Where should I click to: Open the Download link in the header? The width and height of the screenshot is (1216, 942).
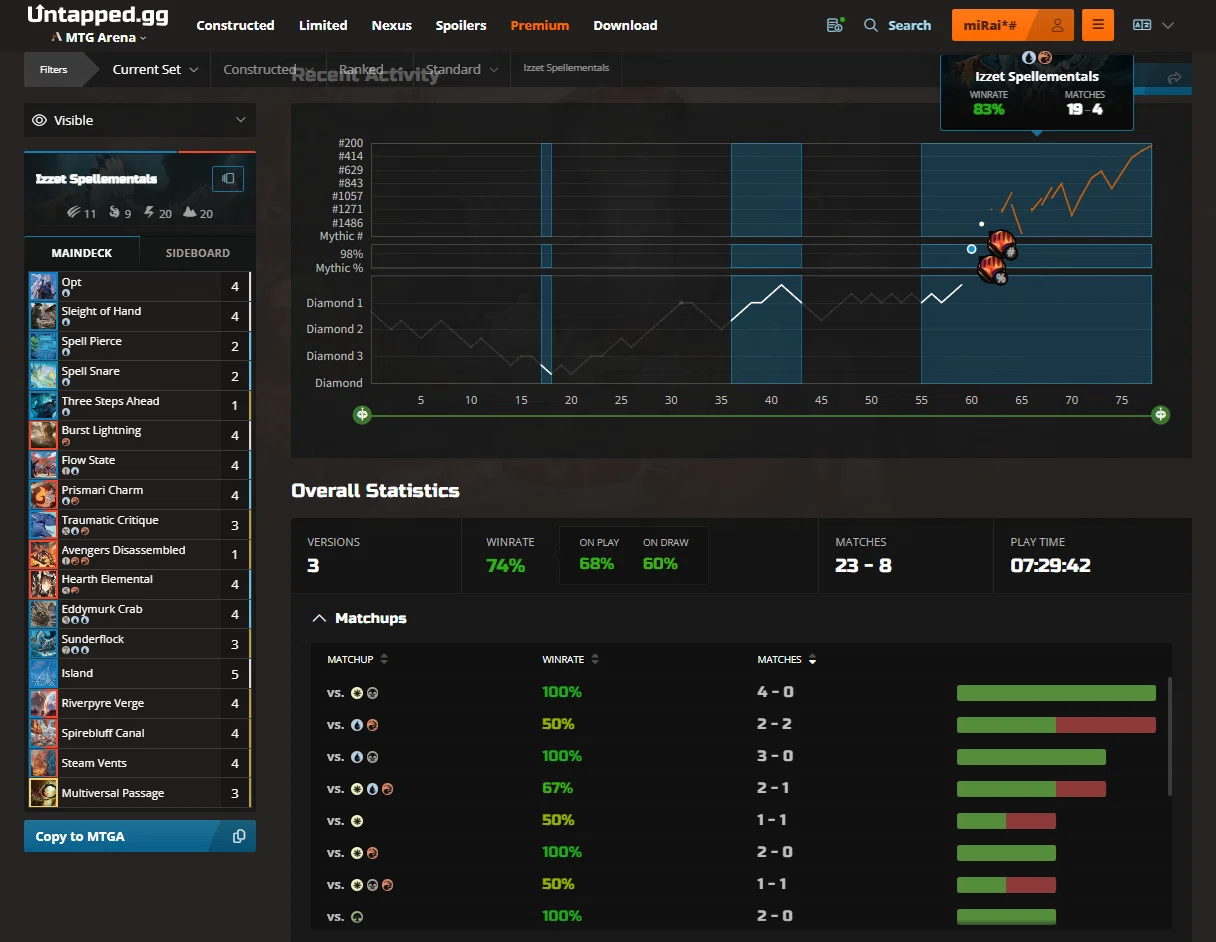coord(625,25)
